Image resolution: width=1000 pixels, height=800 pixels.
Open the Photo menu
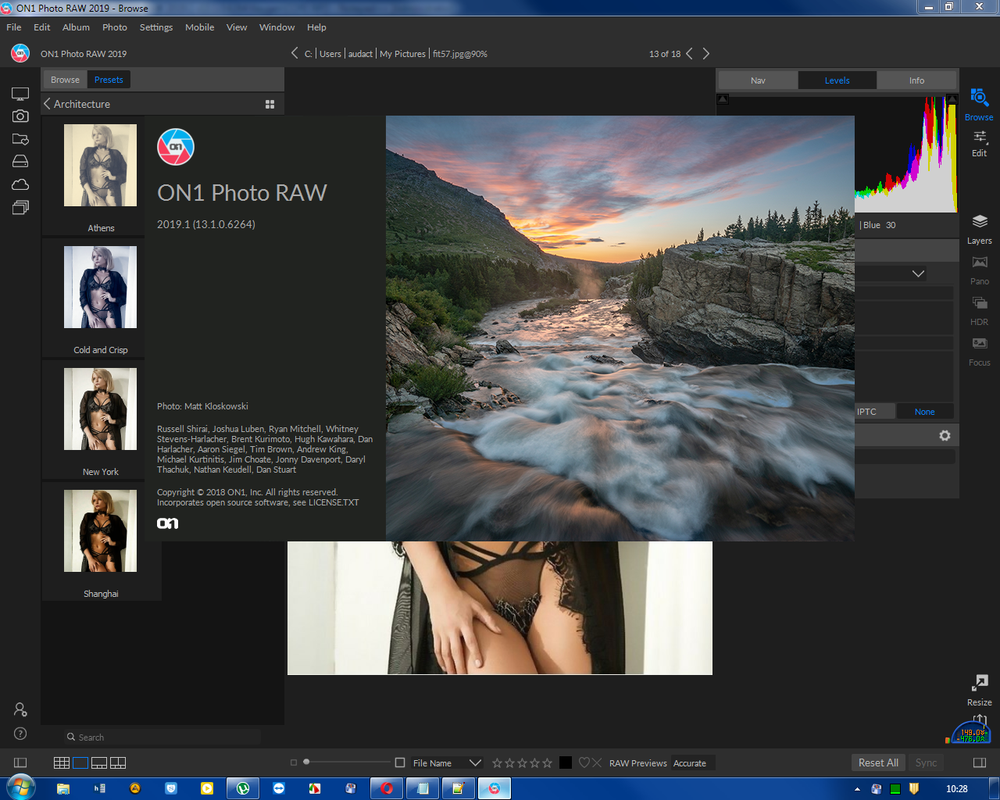pyautogui.click(x=115, y=27)
